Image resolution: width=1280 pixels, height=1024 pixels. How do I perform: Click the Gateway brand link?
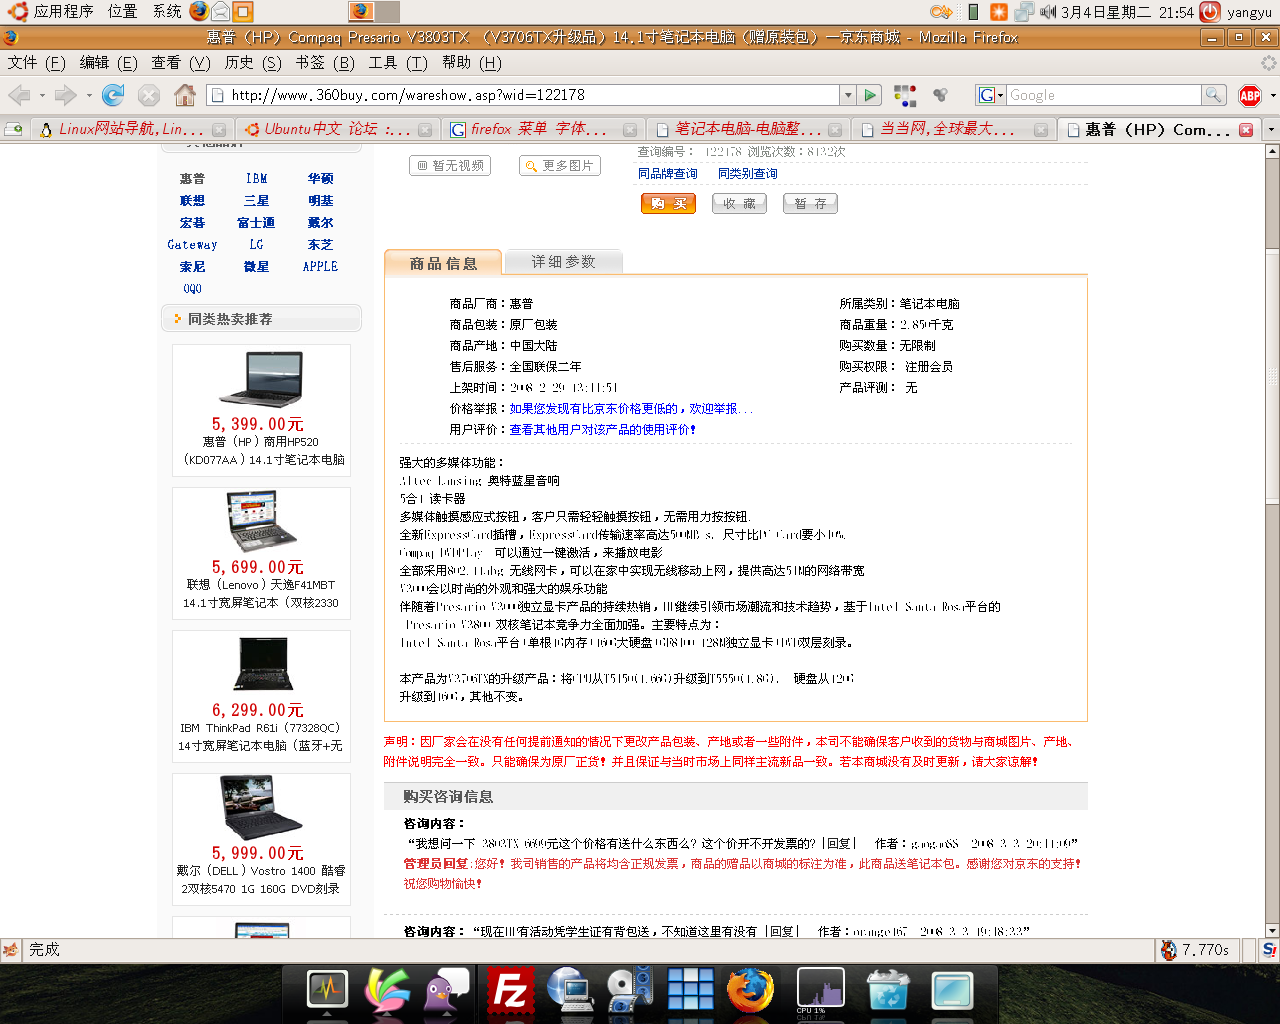pyautogui.click(x=192, y=245)
